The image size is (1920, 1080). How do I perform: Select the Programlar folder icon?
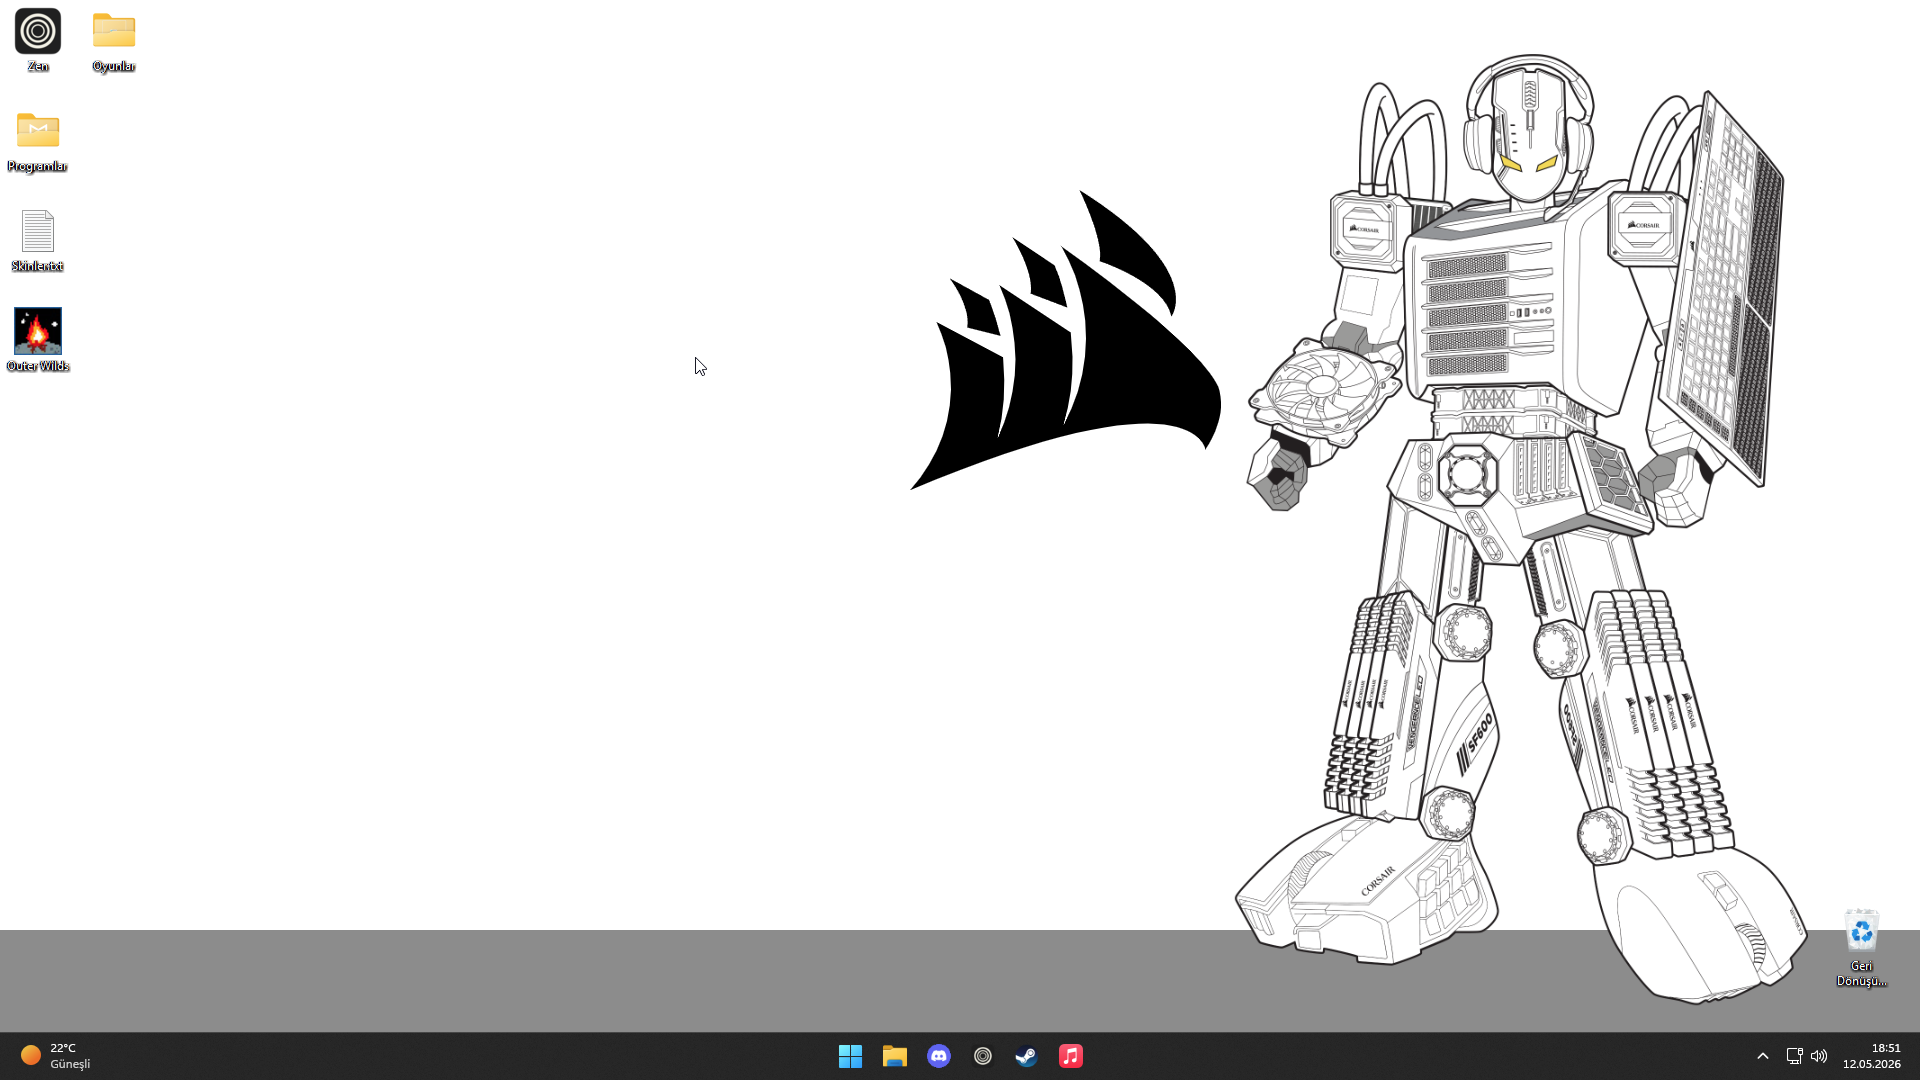[38, 140]
